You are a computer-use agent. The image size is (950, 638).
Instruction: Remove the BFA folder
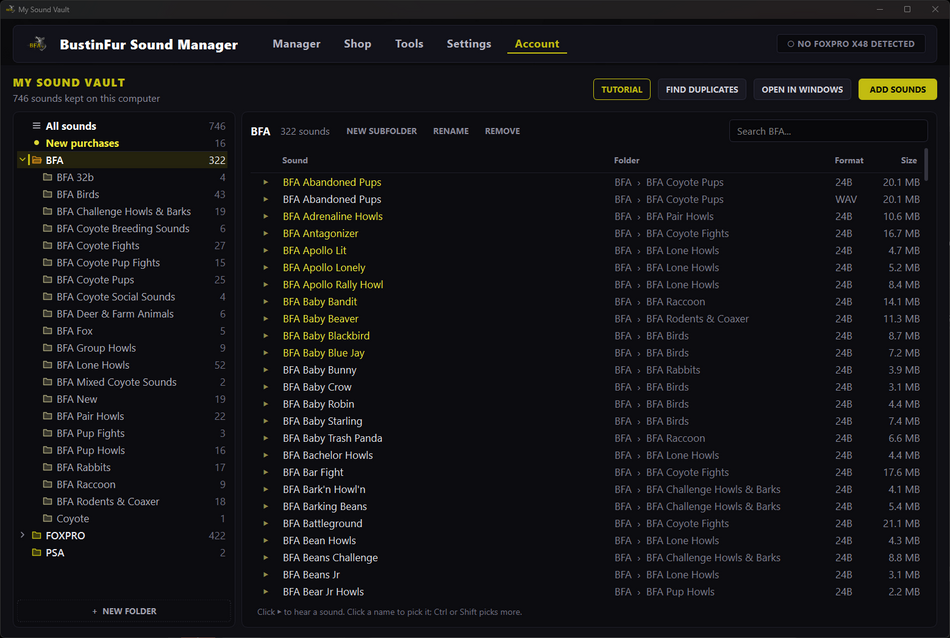click(502, 131)
